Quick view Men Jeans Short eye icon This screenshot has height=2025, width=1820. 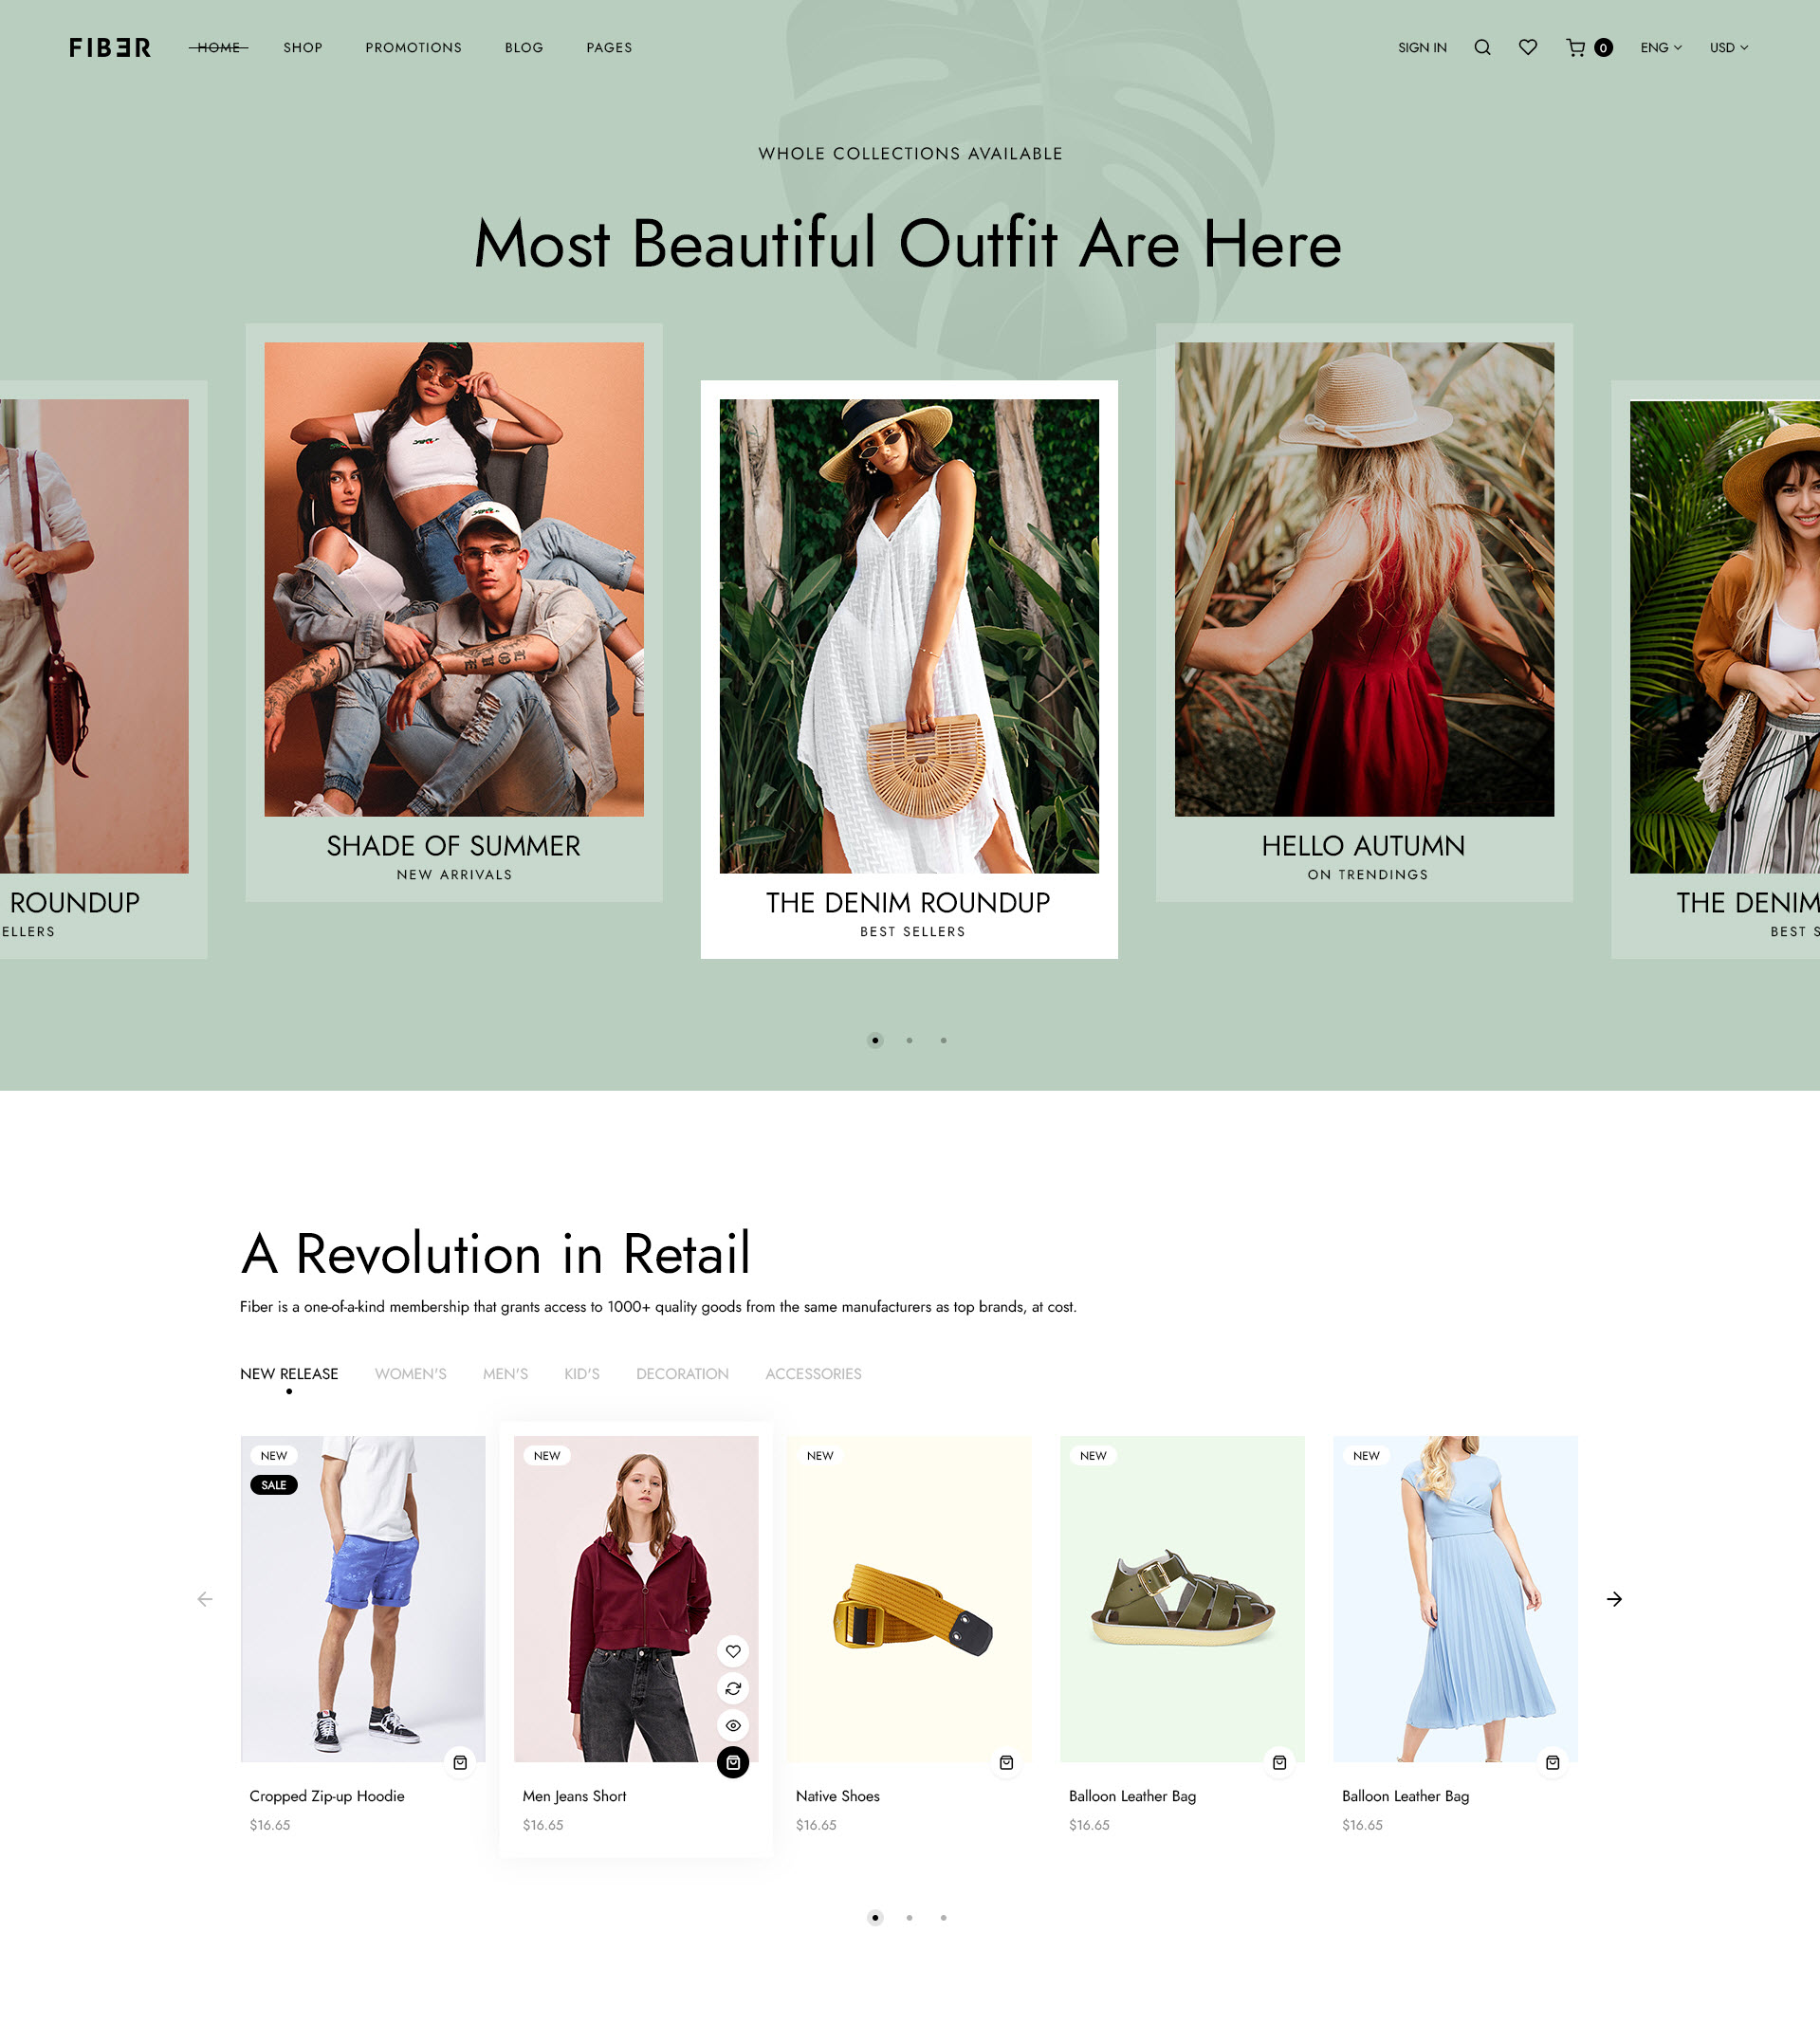(733, 1725)
